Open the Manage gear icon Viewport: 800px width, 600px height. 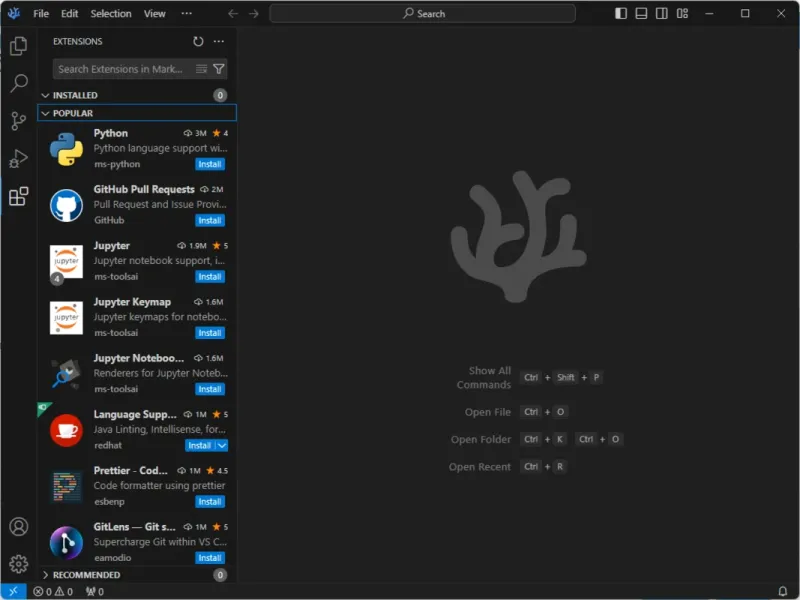click(18, 564)
